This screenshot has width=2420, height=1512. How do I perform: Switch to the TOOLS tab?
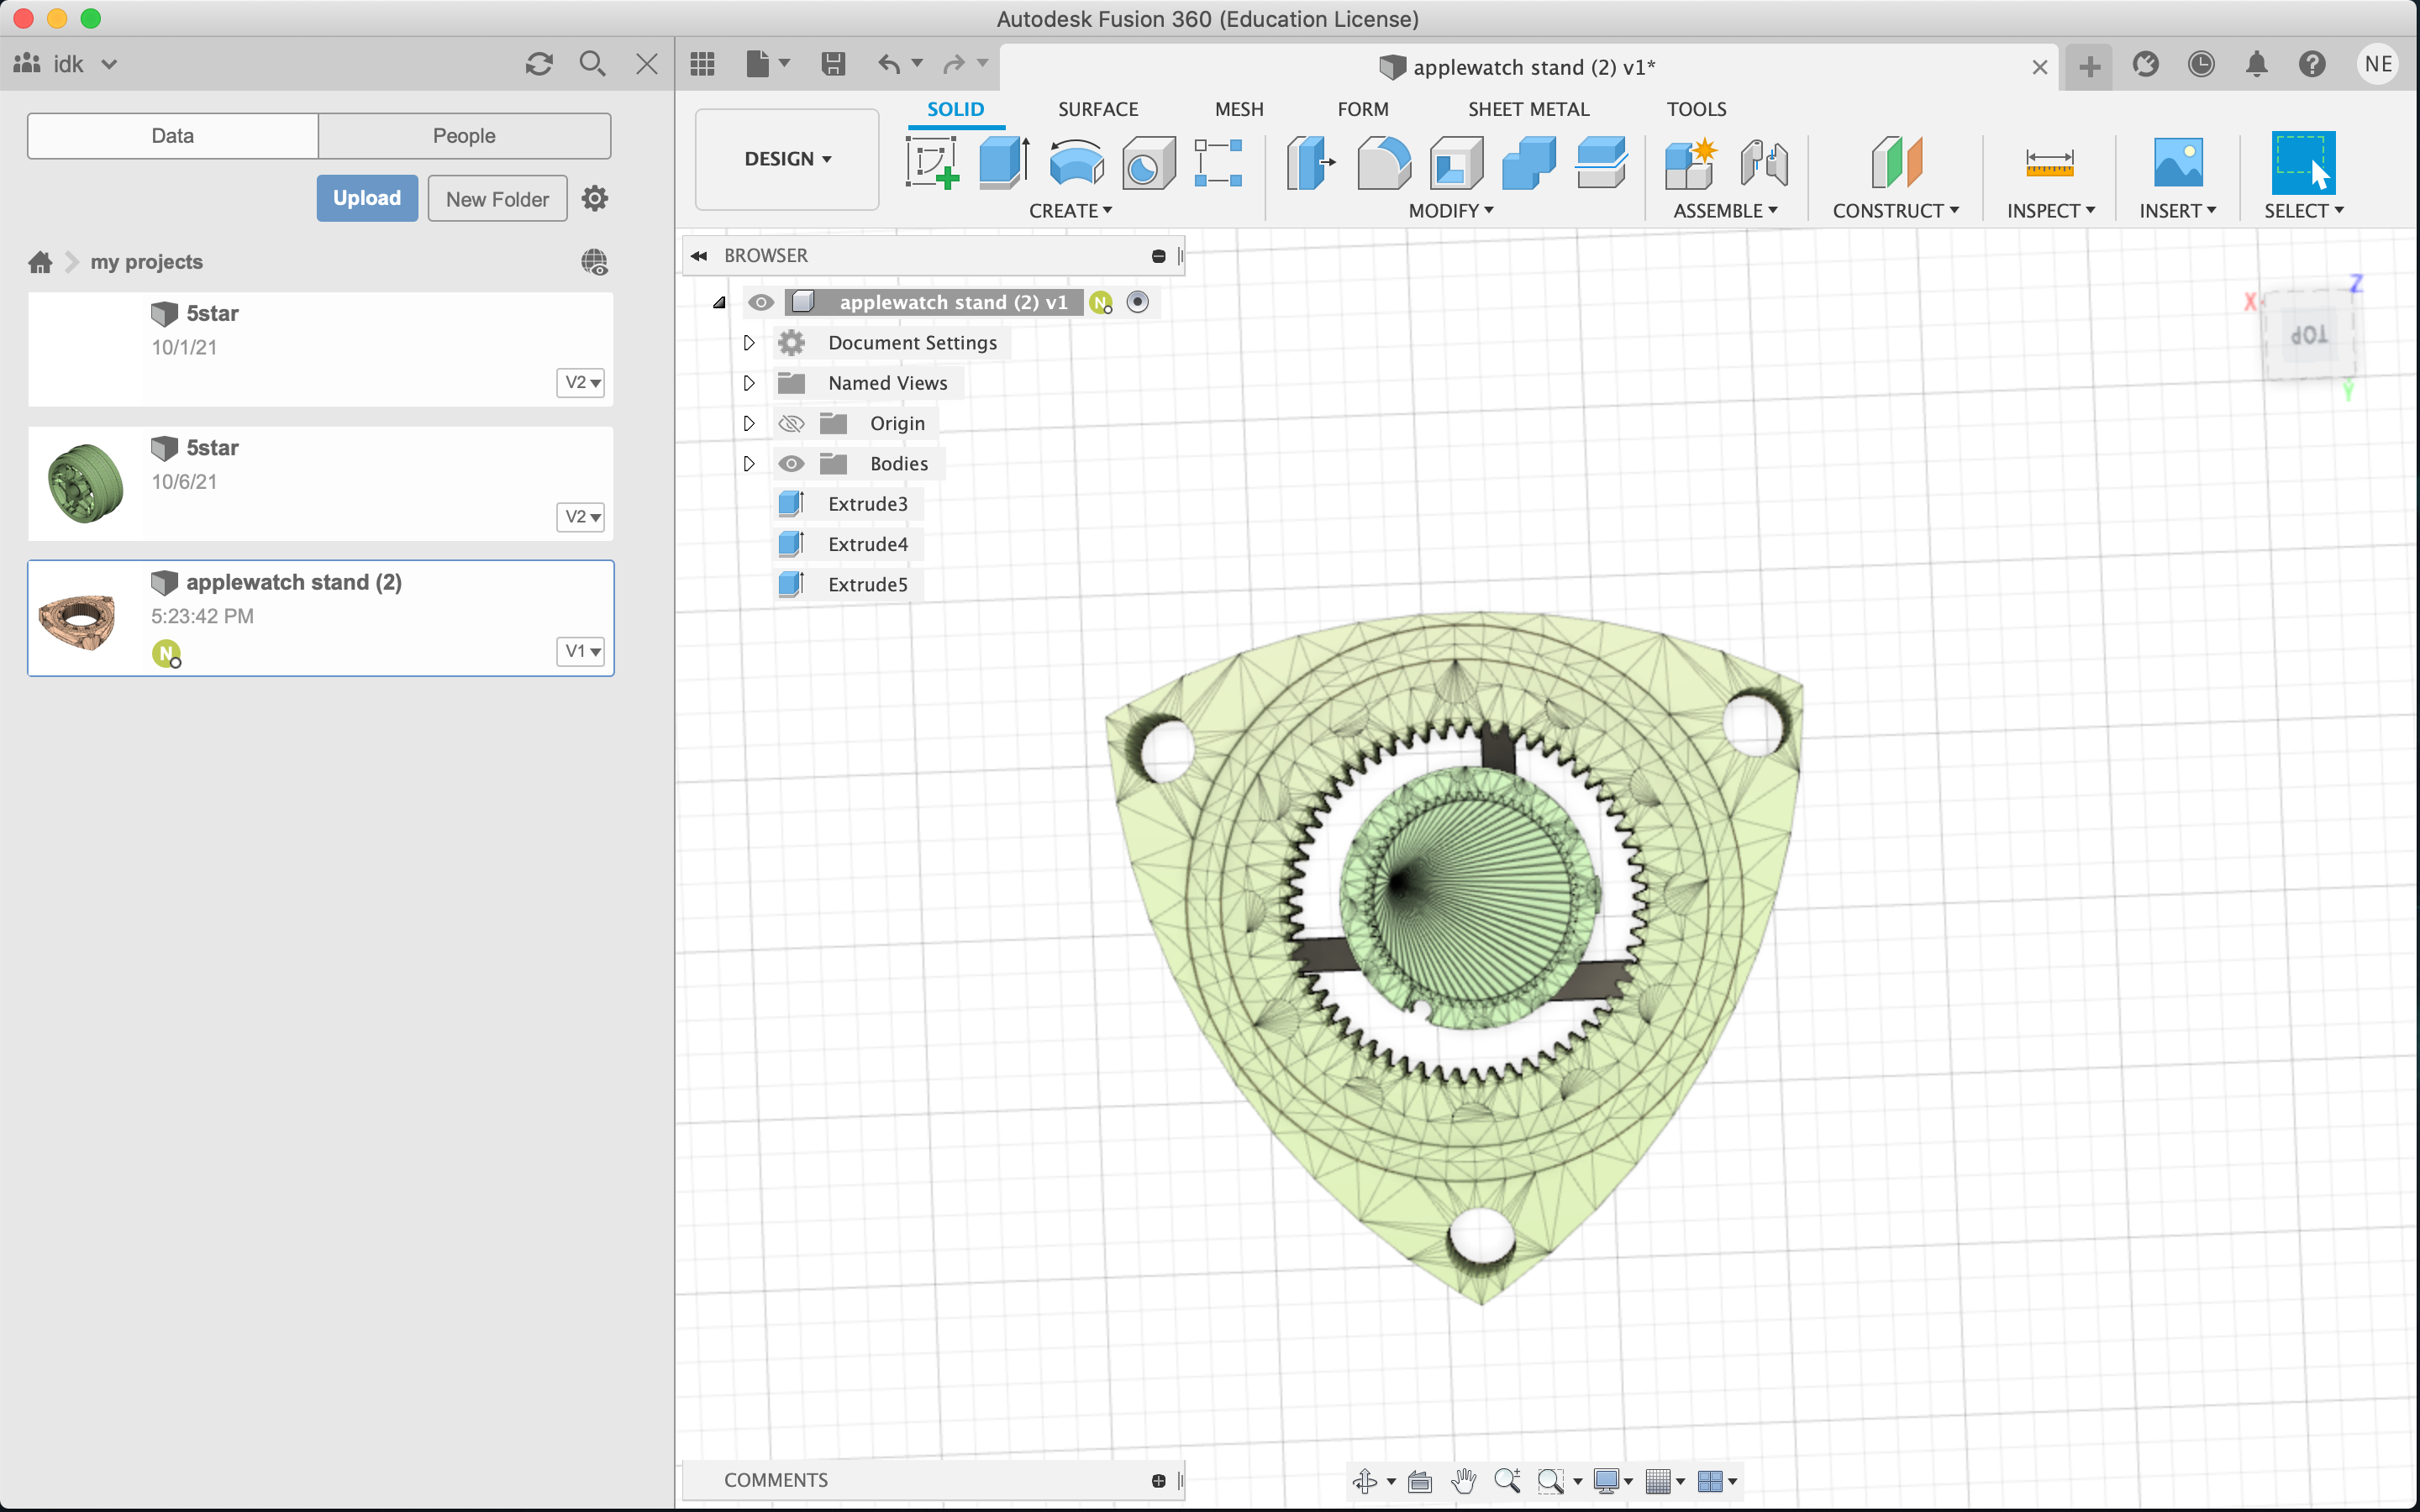coord(1696,109)
